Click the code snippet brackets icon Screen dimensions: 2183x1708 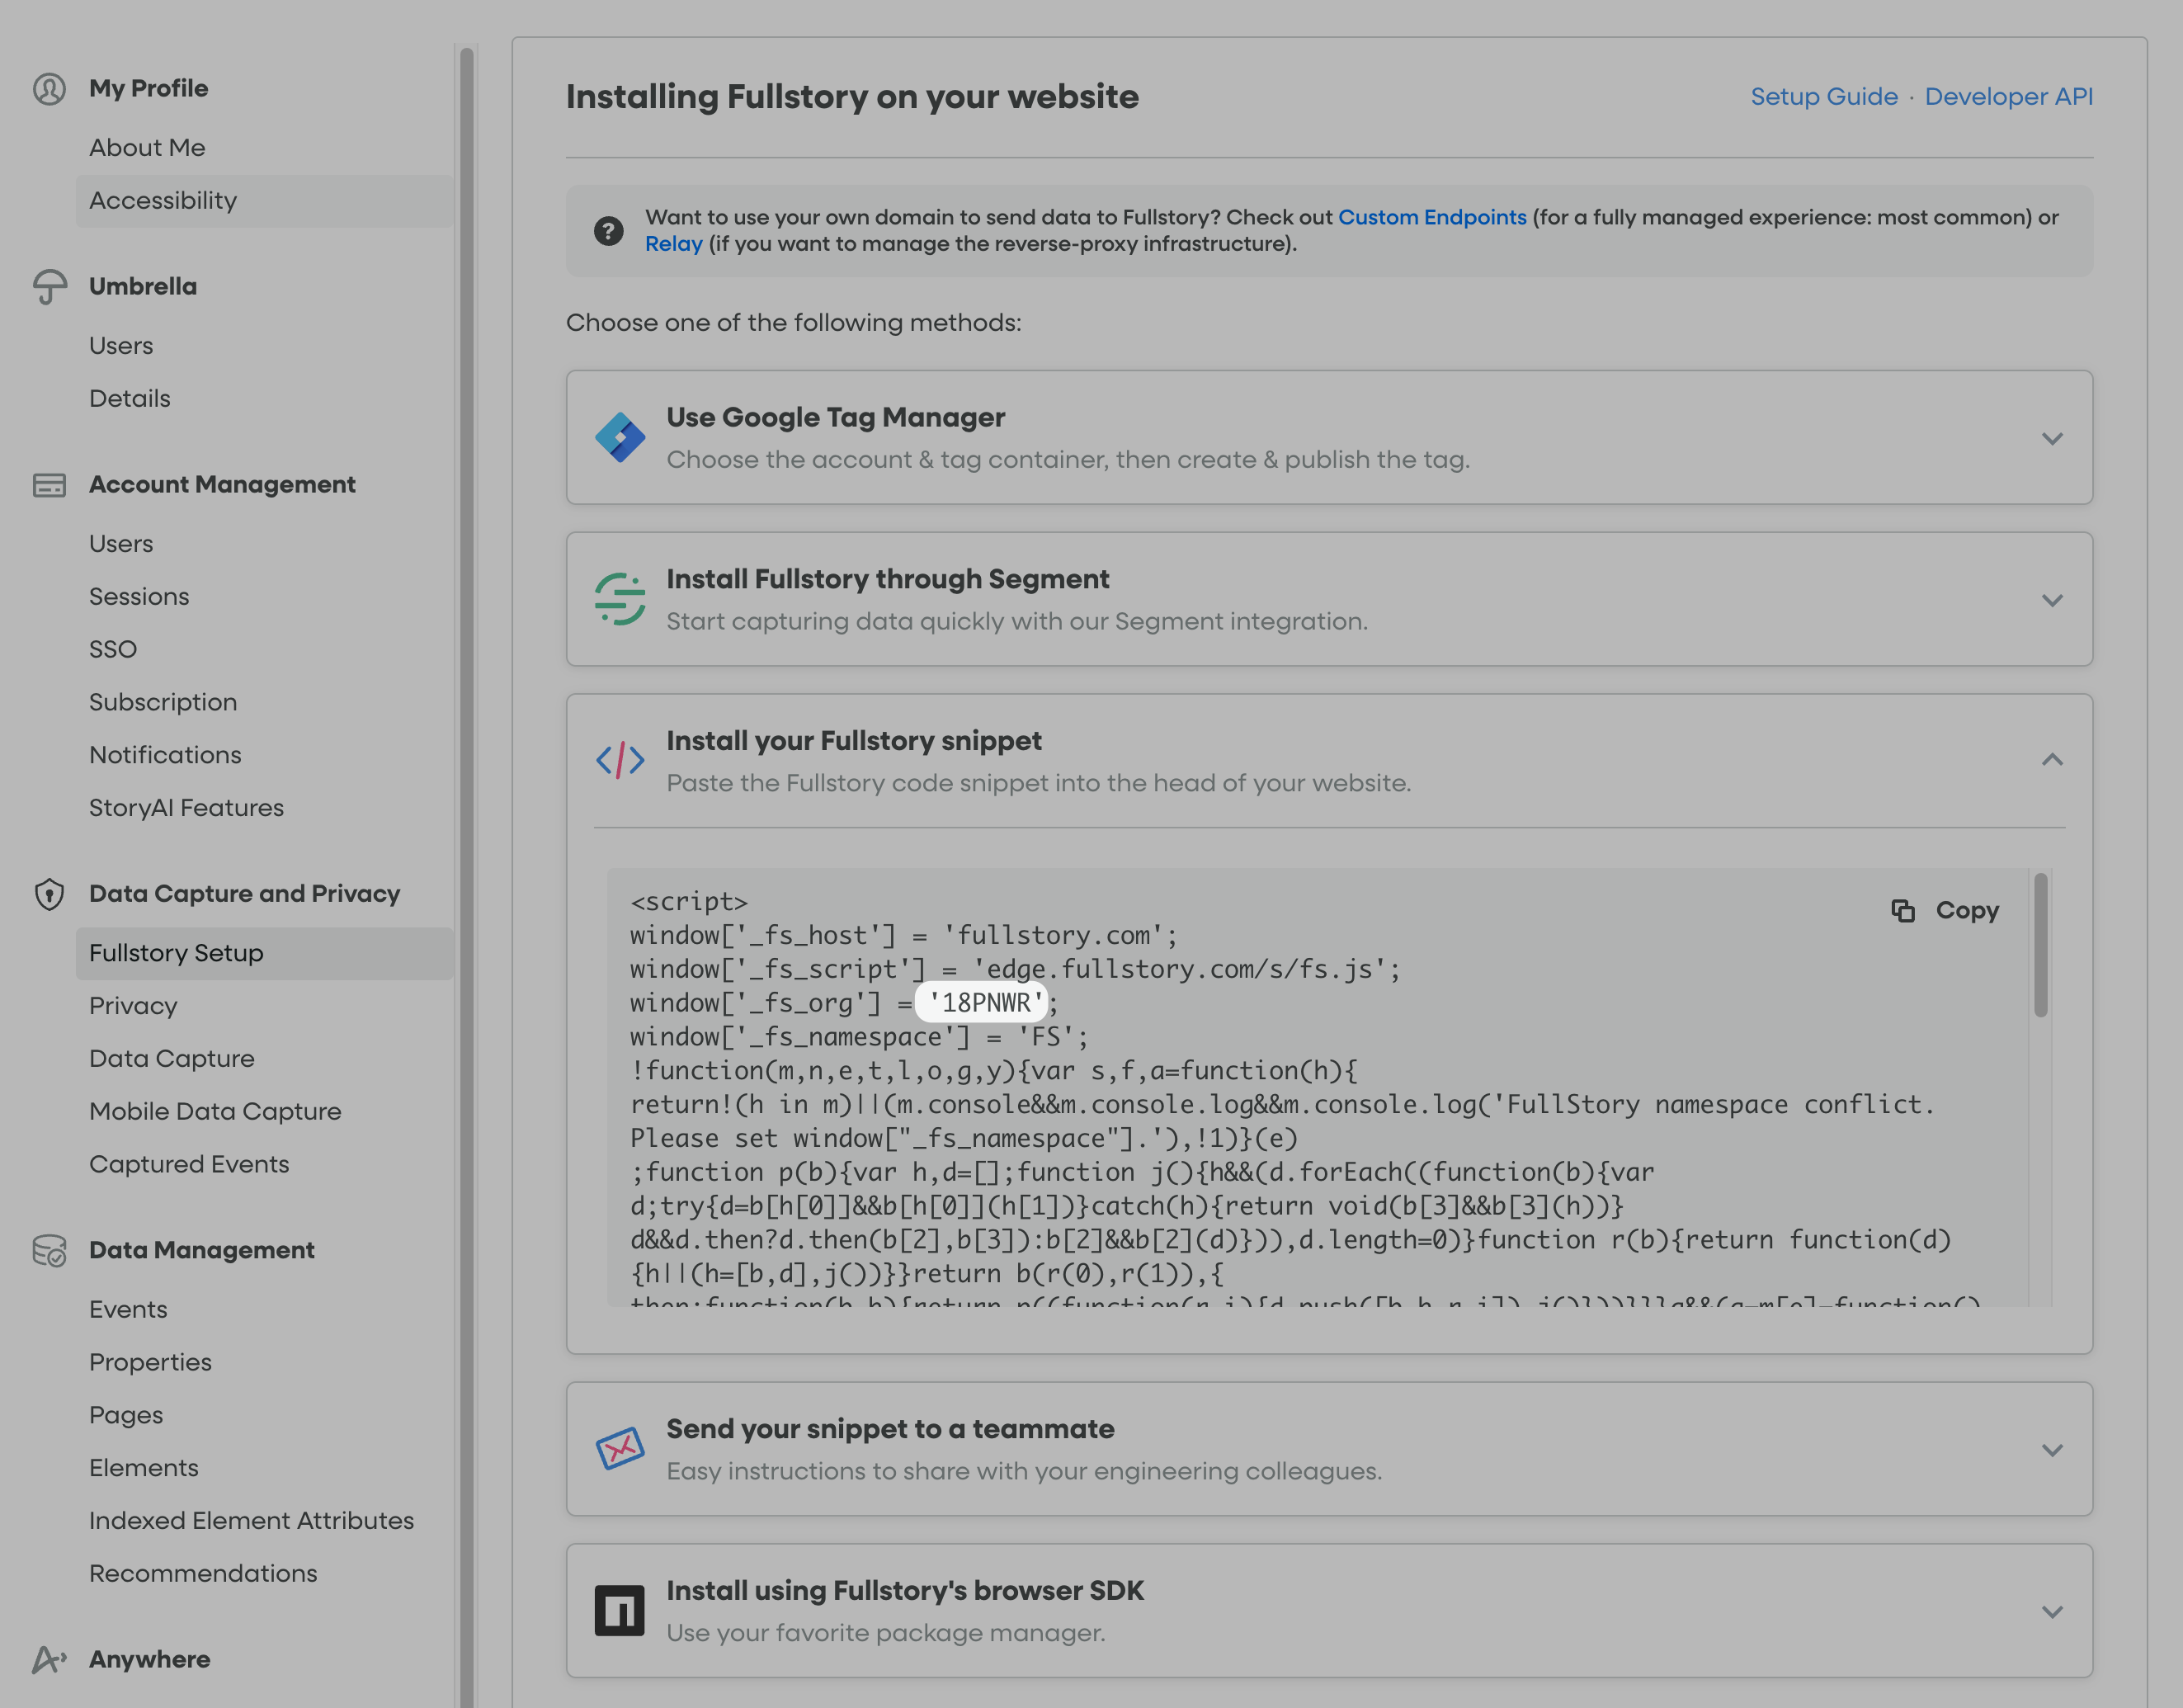click(619, 760)
